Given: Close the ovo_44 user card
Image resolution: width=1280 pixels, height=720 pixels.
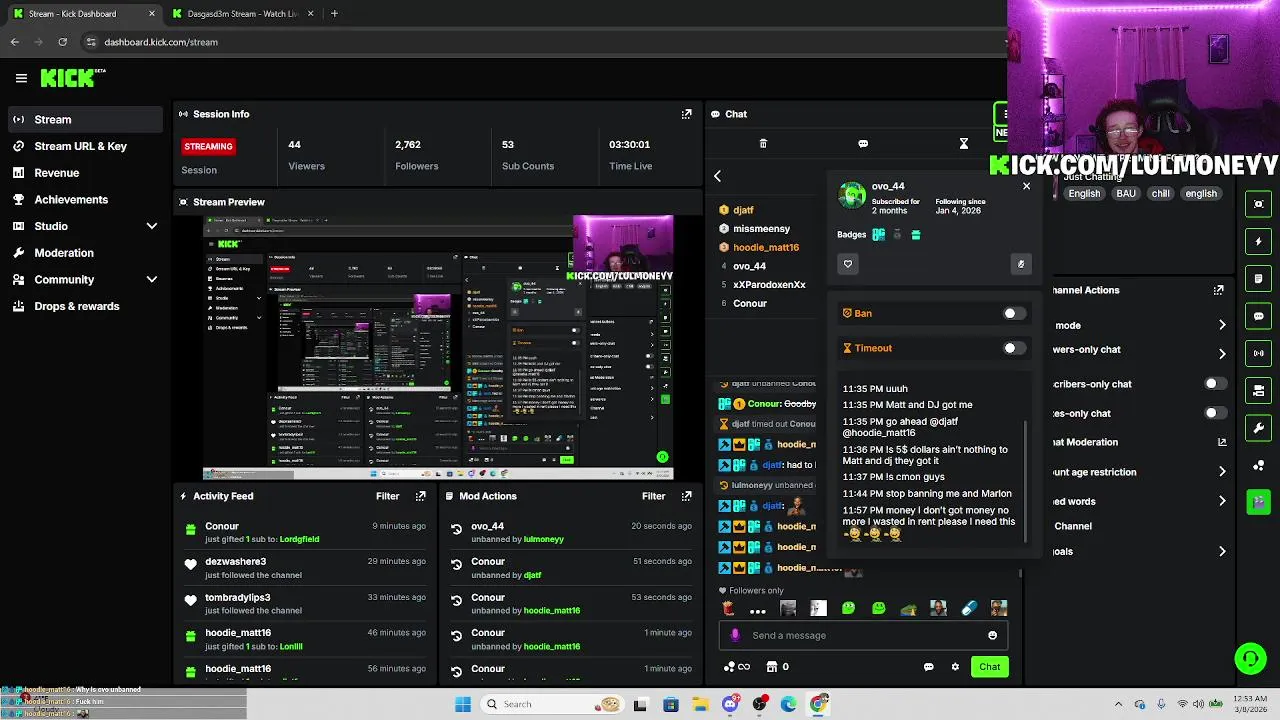Looking at the screenshot, I should pos(1026,186).
